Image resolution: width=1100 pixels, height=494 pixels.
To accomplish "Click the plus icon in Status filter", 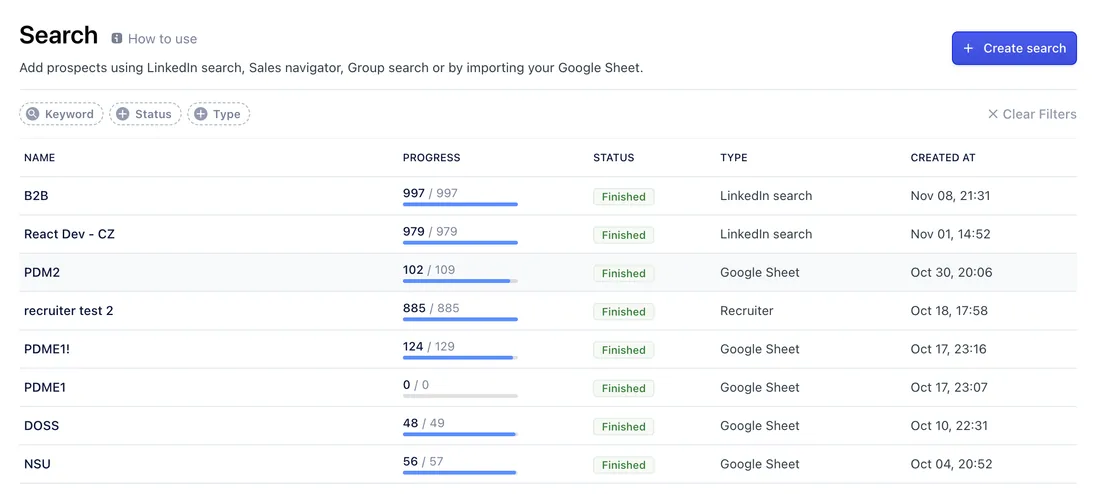I will click(x=123, y=114).
